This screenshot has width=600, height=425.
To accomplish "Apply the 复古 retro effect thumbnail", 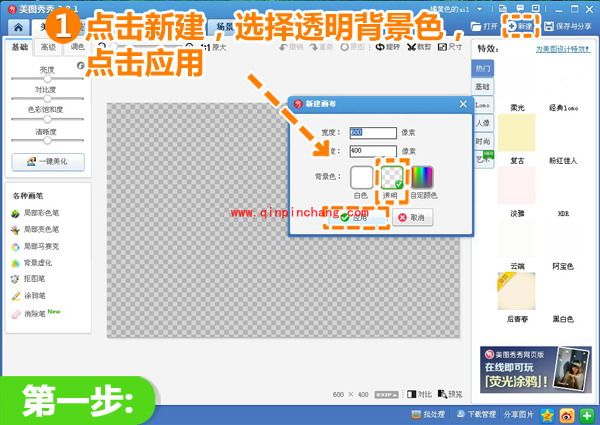I will [x=516, y=132].
